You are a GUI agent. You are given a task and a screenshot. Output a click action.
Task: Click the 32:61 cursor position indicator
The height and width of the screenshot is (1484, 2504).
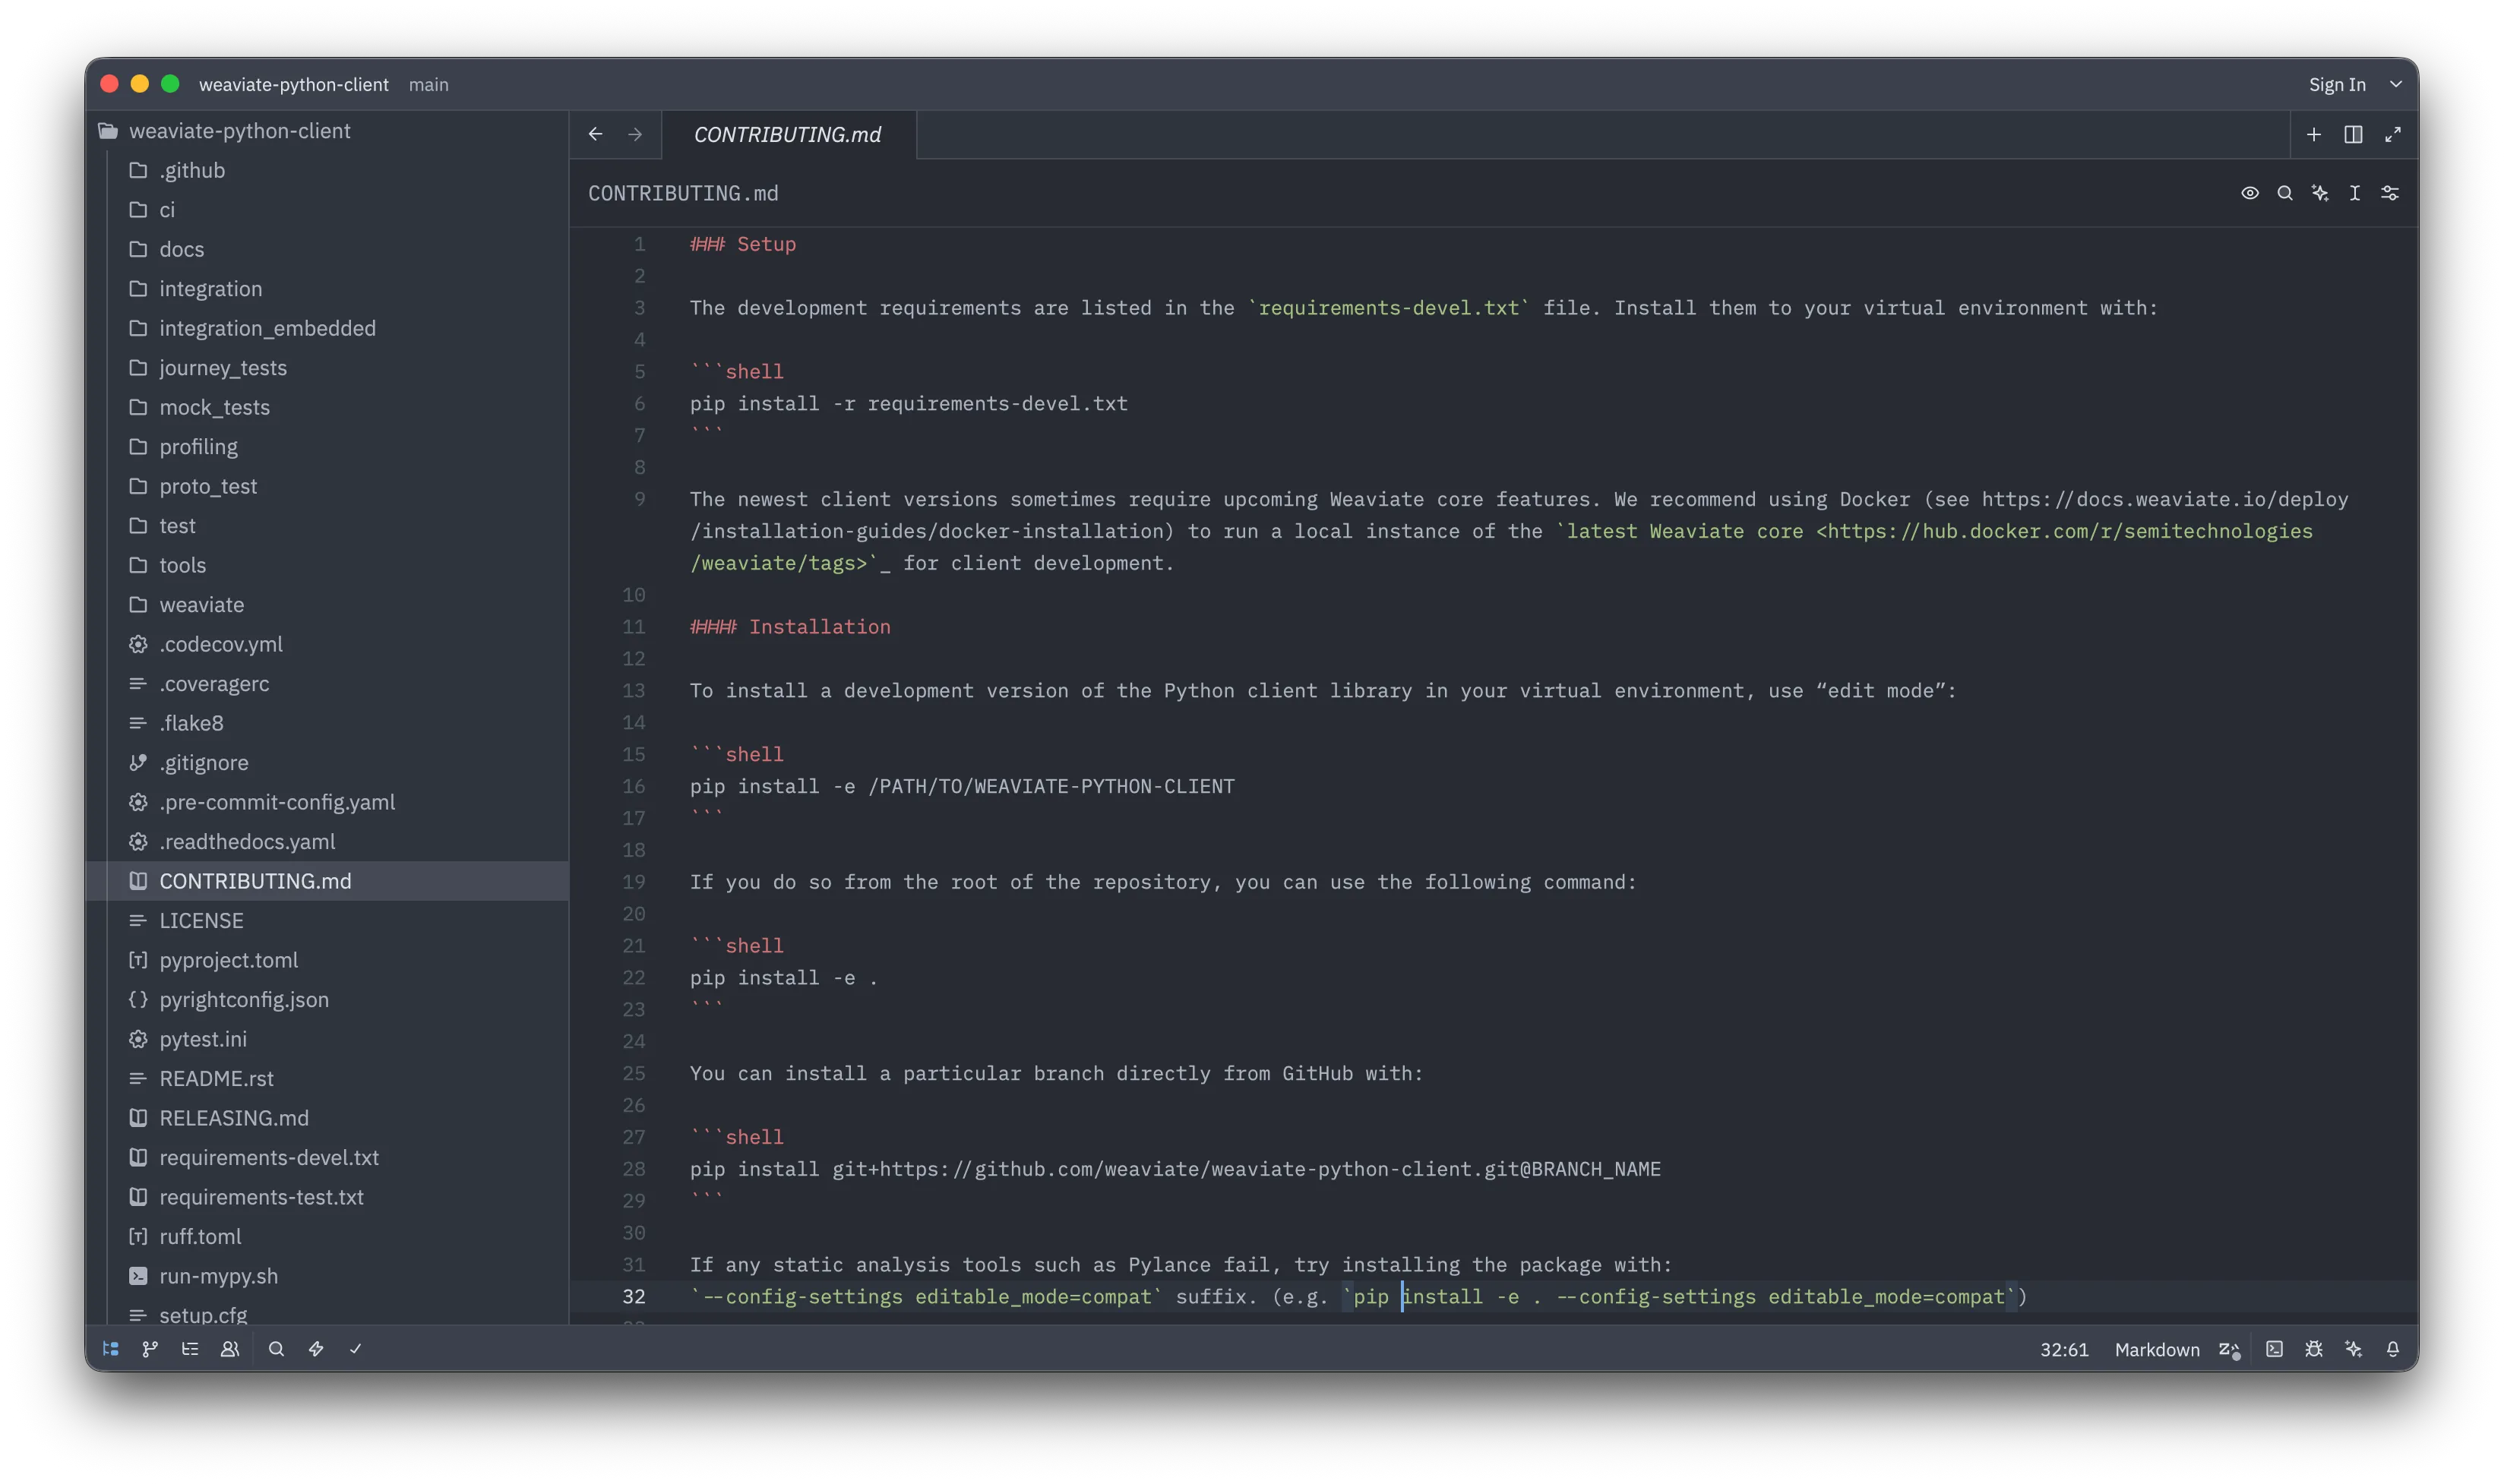point(2064,1349)
